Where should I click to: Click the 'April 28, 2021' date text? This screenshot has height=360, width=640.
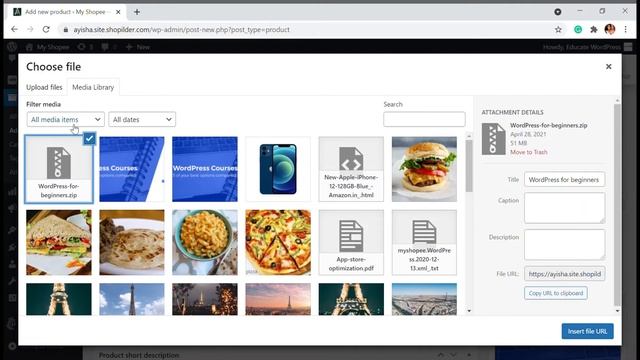click(528, 134)
